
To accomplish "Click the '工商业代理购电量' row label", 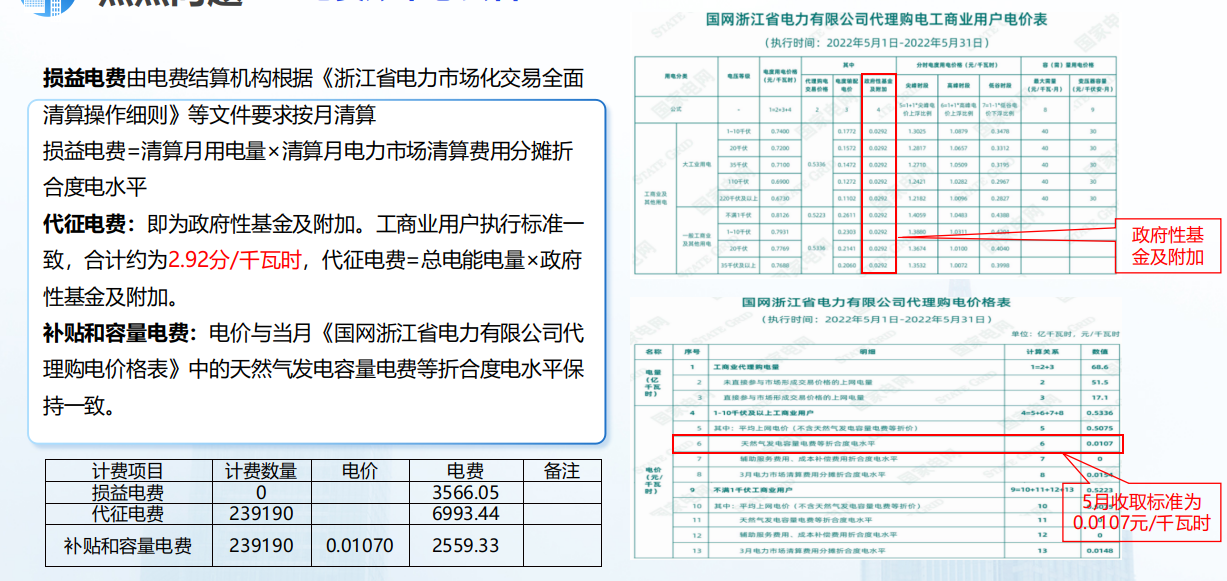I will coord(746,367).
